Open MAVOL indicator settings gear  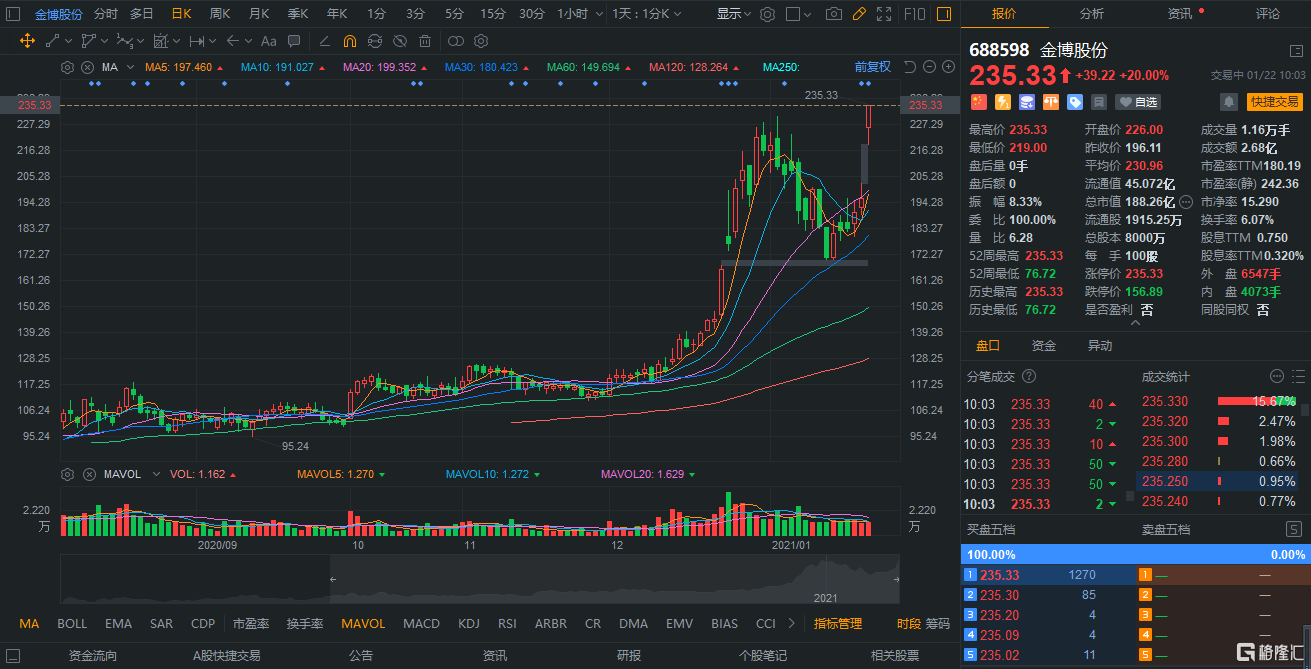click(67, 474)
